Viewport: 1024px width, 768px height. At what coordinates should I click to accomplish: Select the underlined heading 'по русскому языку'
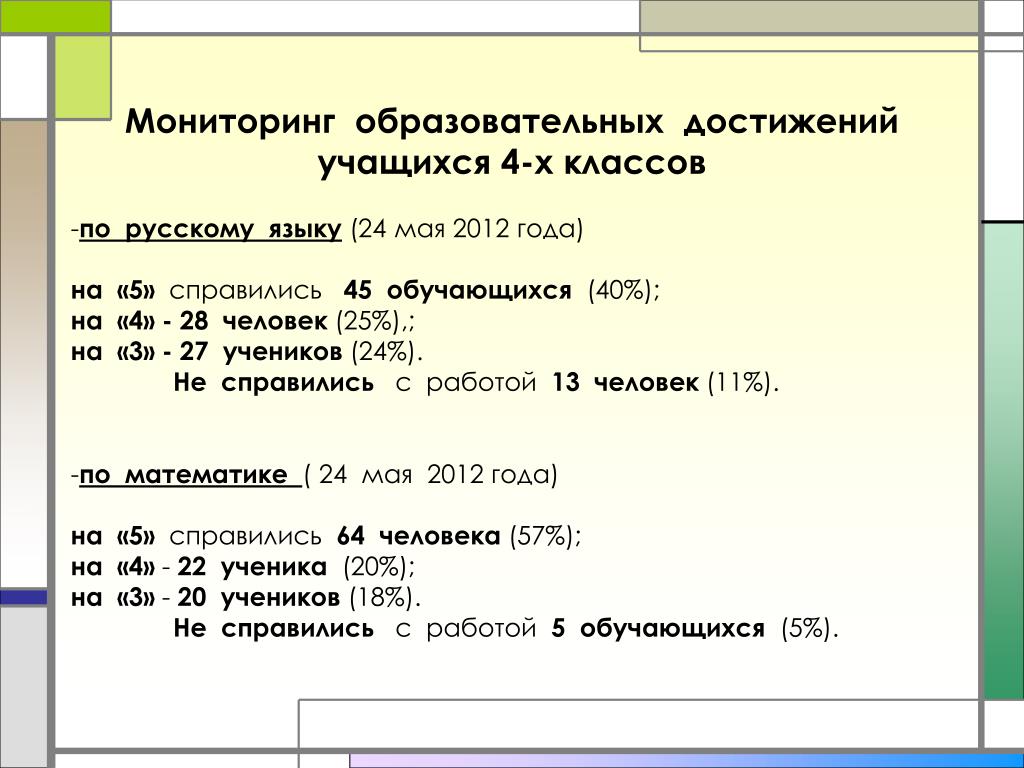[x=210, y=230]
